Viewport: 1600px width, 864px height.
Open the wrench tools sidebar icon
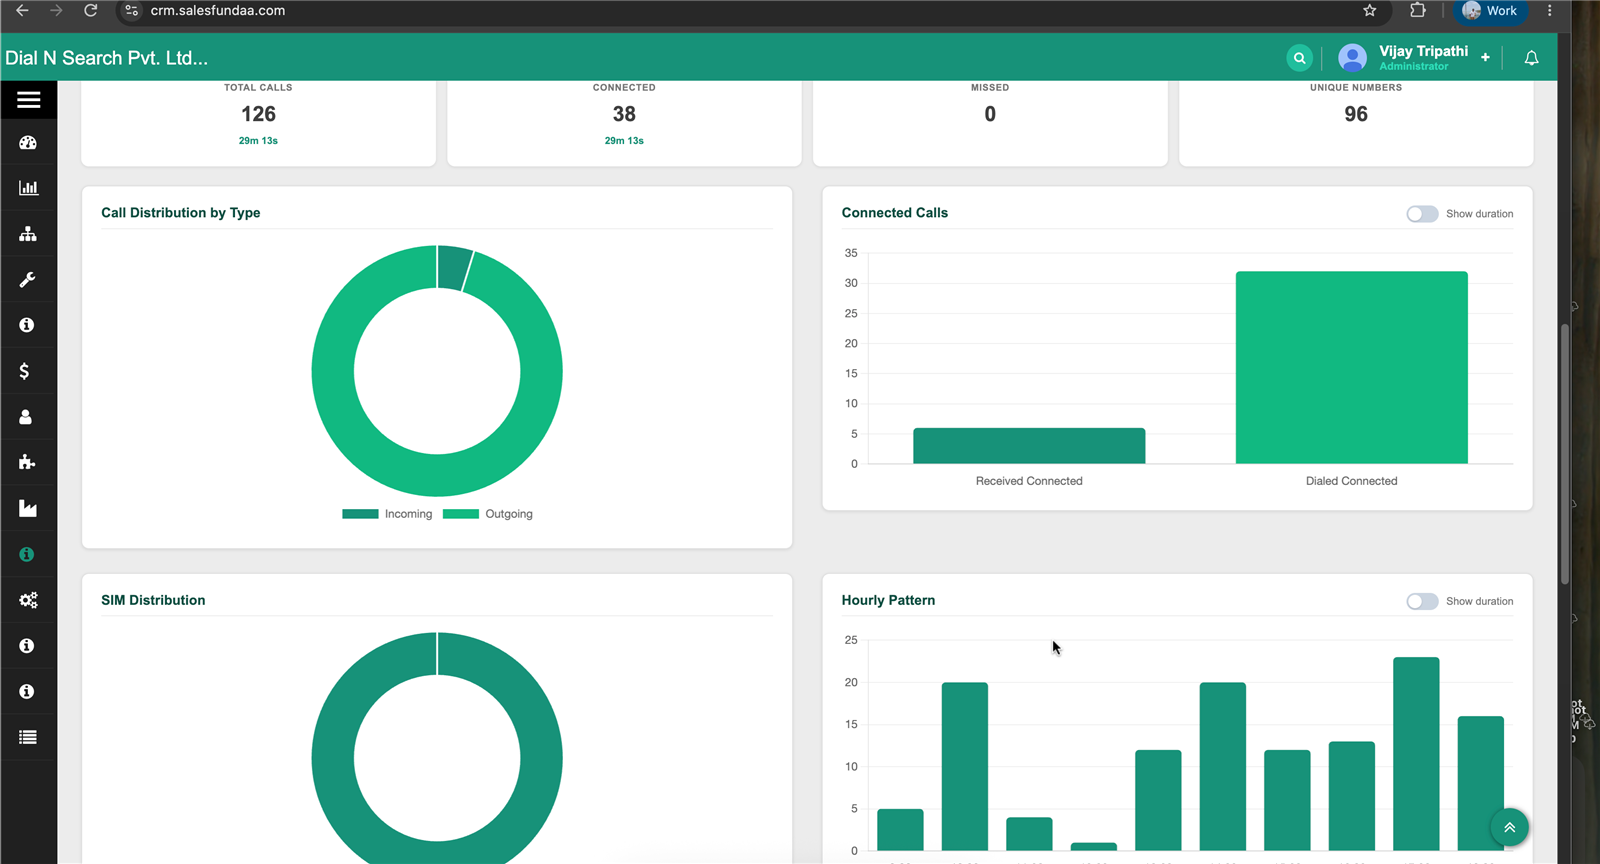27,280
